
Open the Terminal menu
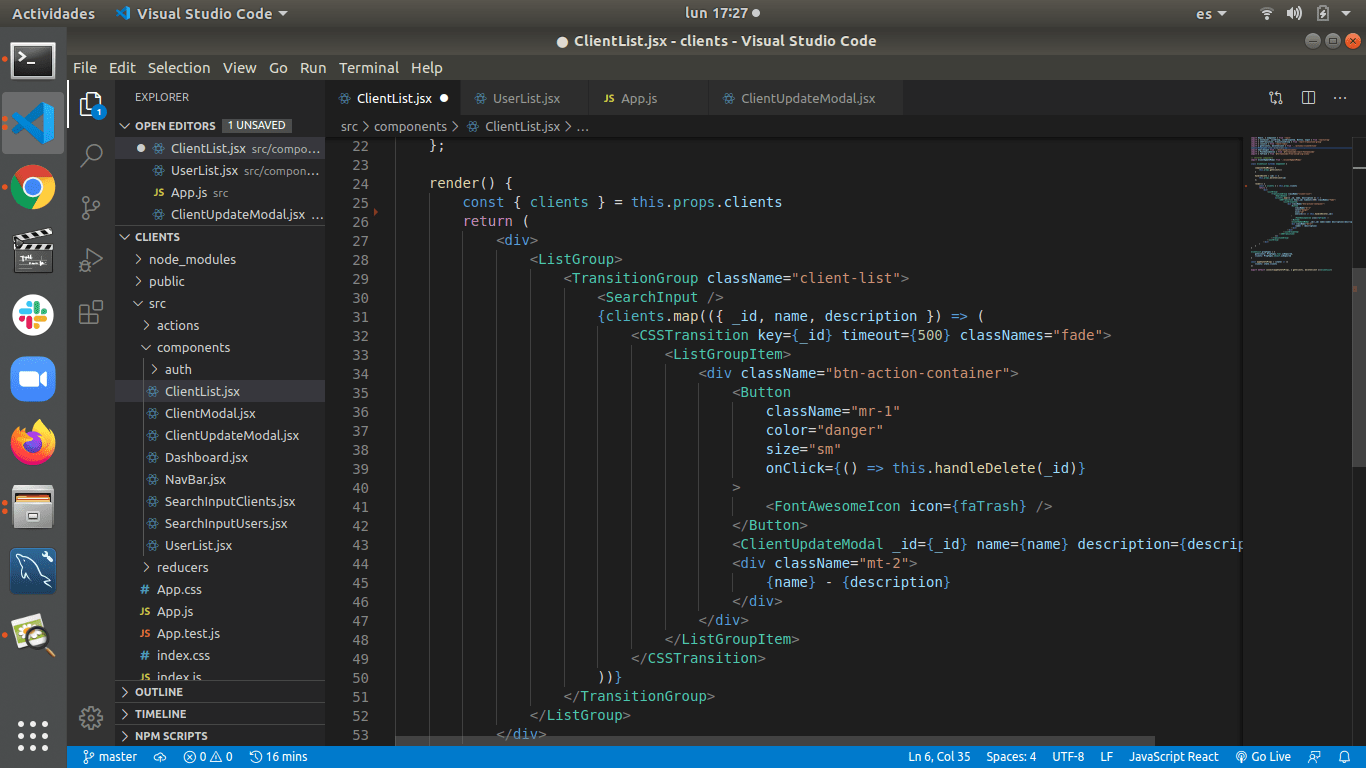pos(368,68)
